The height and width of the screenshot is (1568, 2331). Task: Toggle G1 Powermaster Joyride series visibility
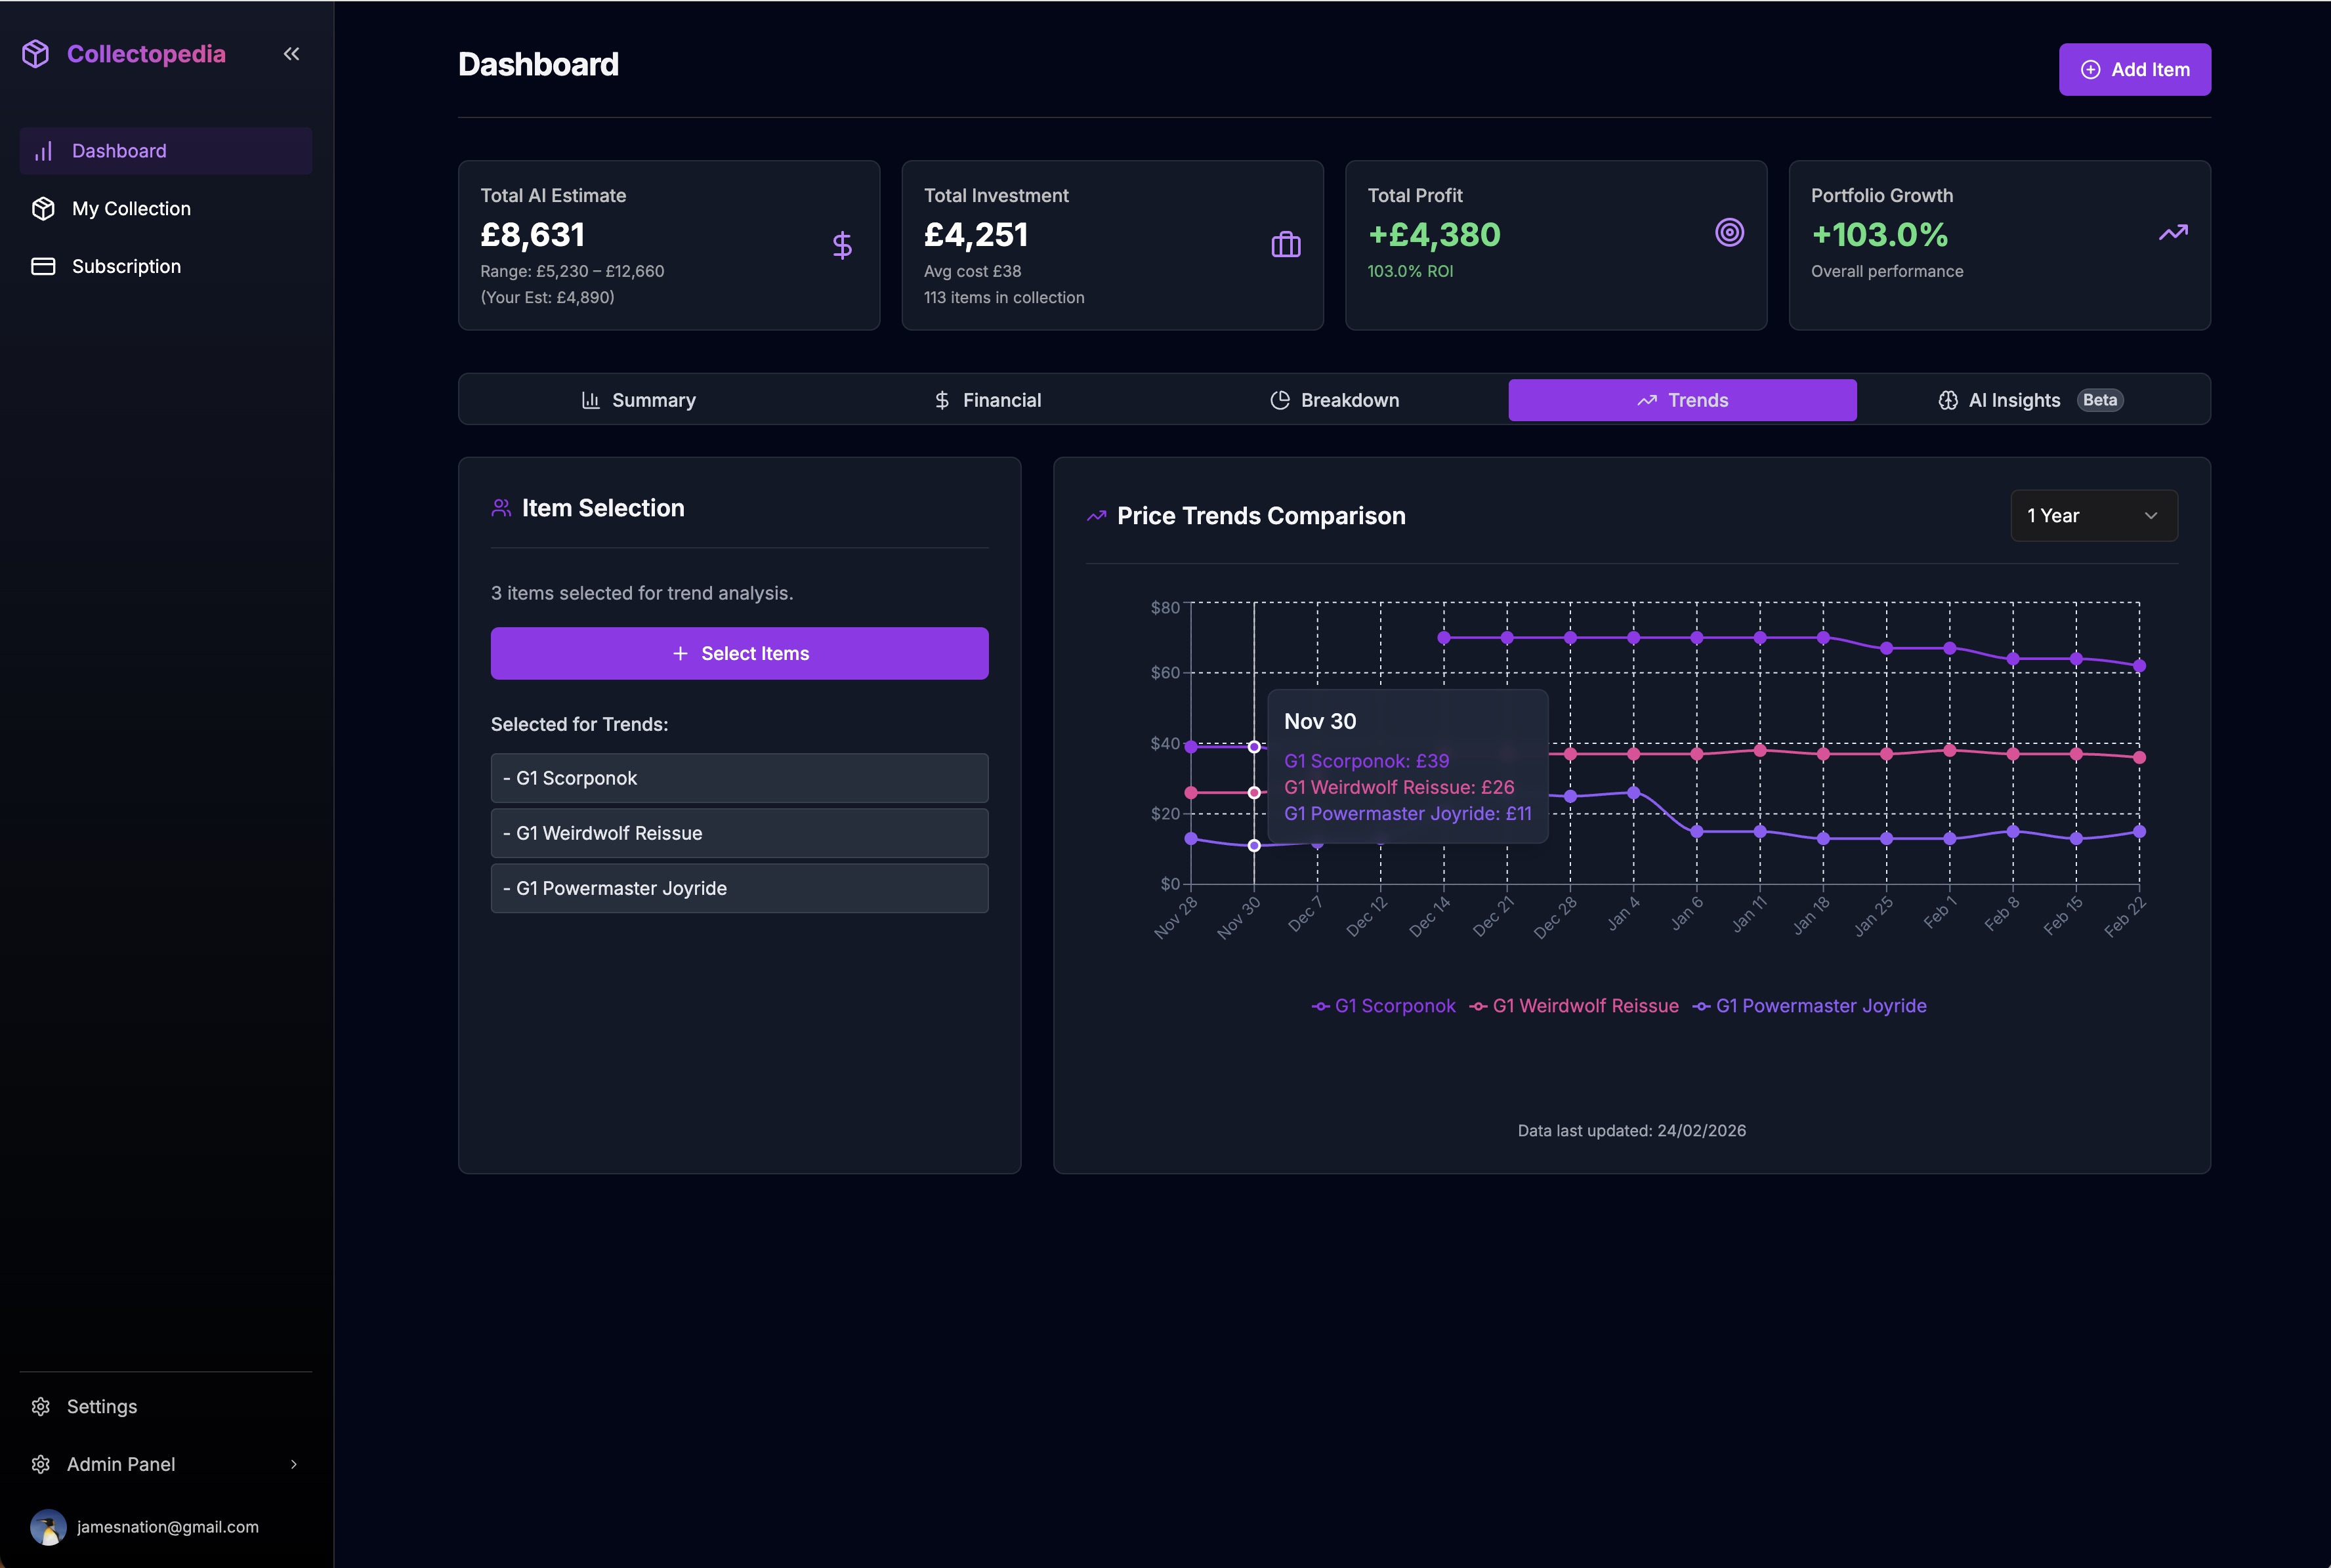click(x=1820, y=1005)
